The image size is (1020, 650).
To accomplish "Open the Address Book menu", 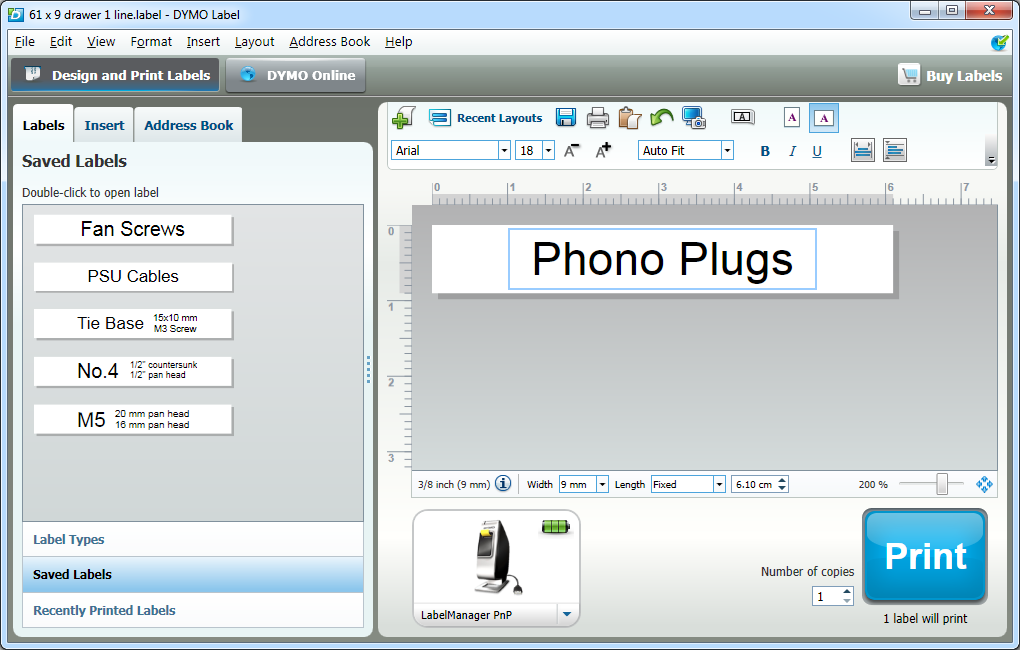I will click(329, 42).
